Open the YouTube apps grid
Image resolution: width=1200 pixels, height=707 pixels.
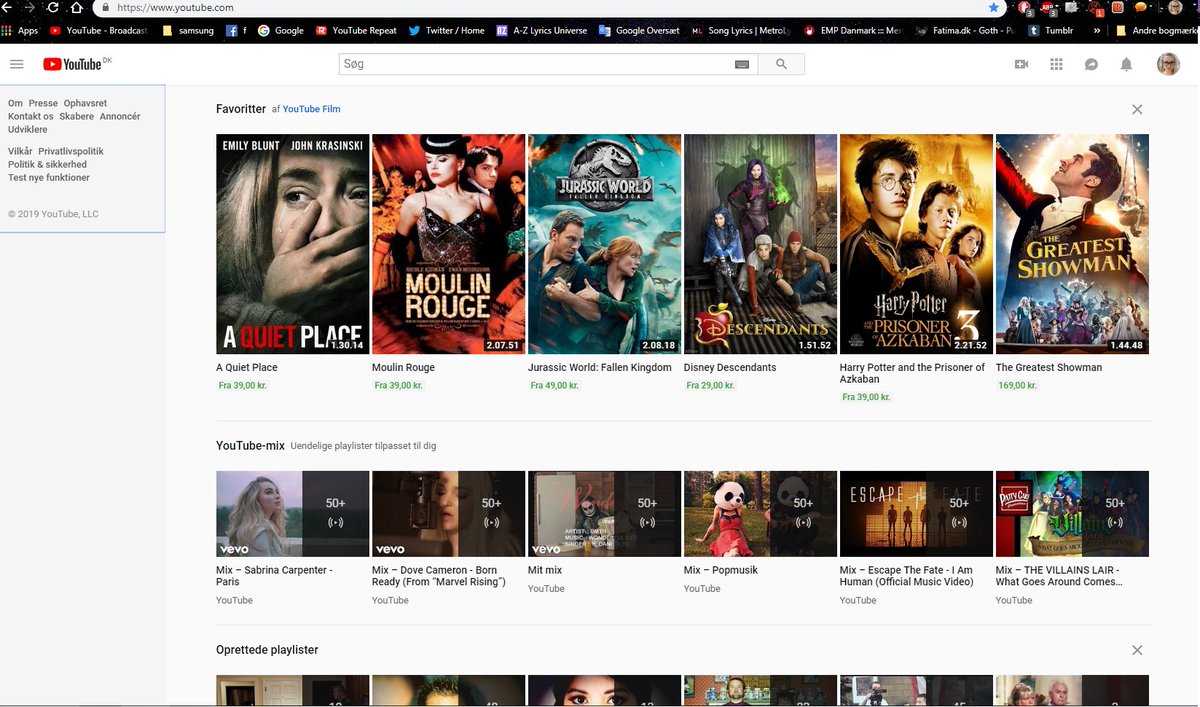coord(1056,64)
